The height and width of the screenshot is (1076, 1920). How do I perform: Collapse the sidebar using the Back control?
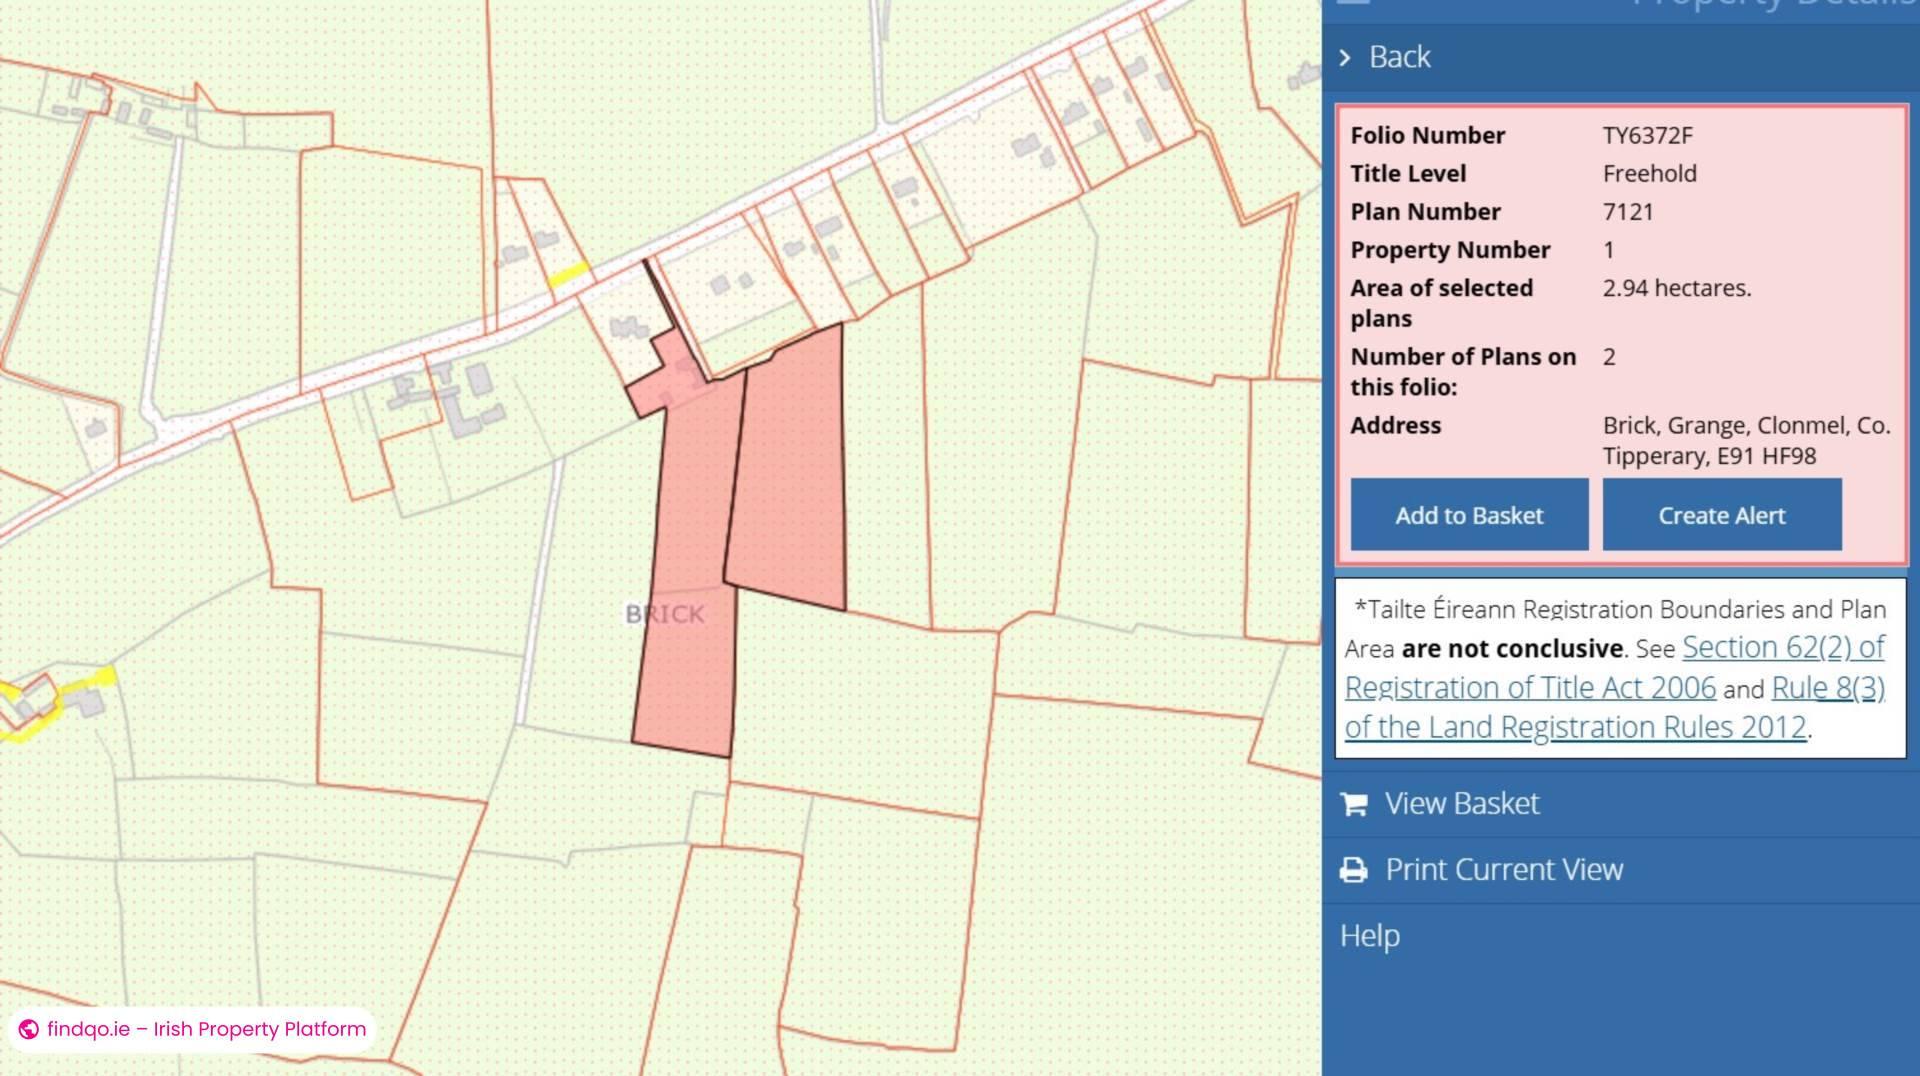[1399, 57]
